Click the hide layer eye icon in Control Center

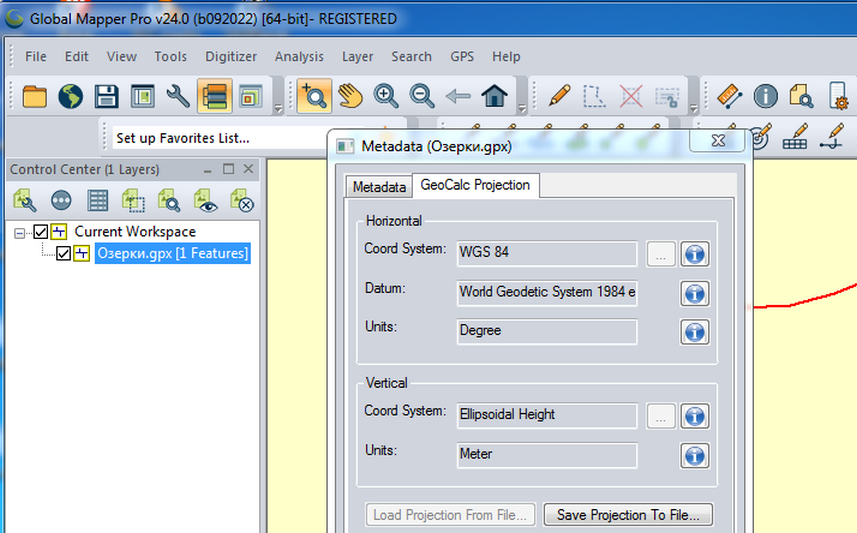206,201
